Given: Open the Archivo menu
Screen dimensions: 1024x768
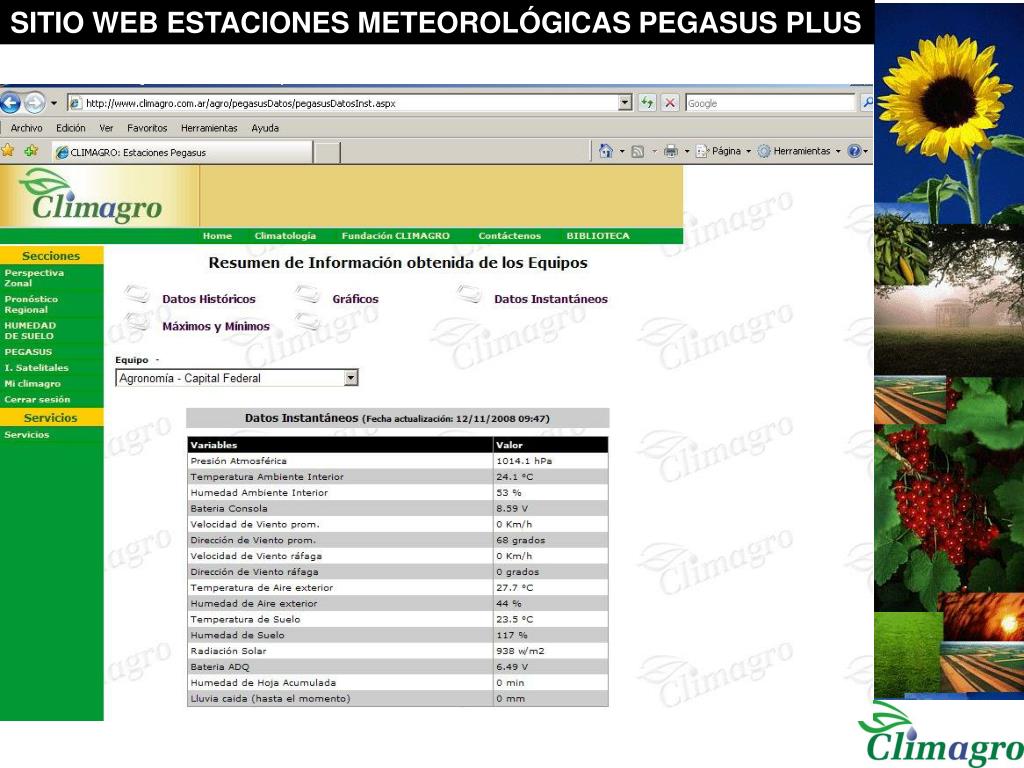Looking at the screenshot, I should click(x=26, y=128).
